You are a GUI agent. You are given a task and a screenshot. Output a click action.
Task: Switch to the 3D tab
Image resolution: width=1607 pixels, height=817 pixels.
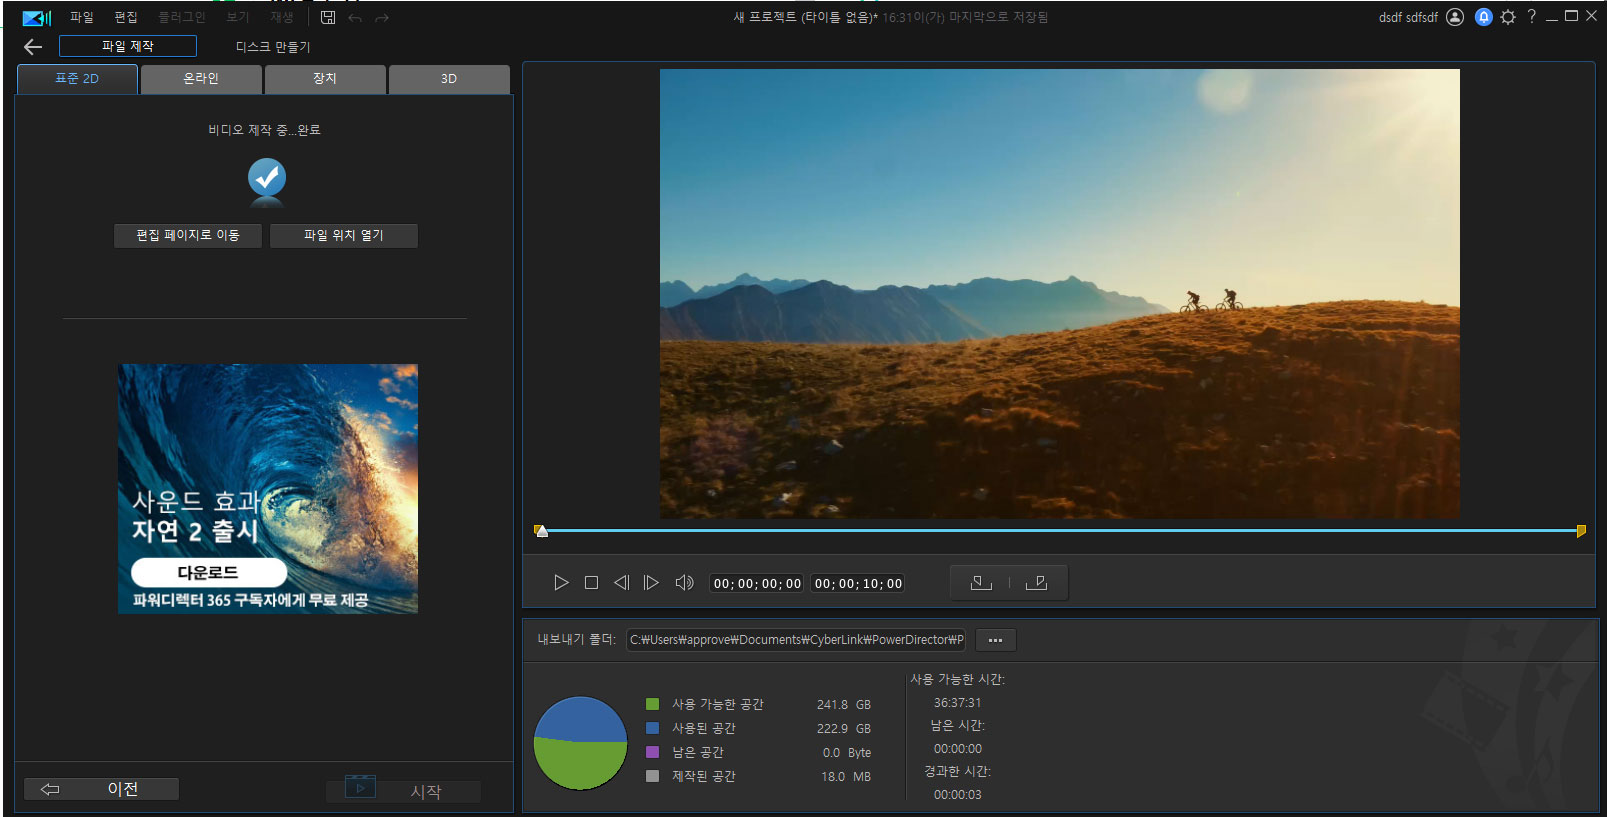pyautogui.click(x=449, y=79)
